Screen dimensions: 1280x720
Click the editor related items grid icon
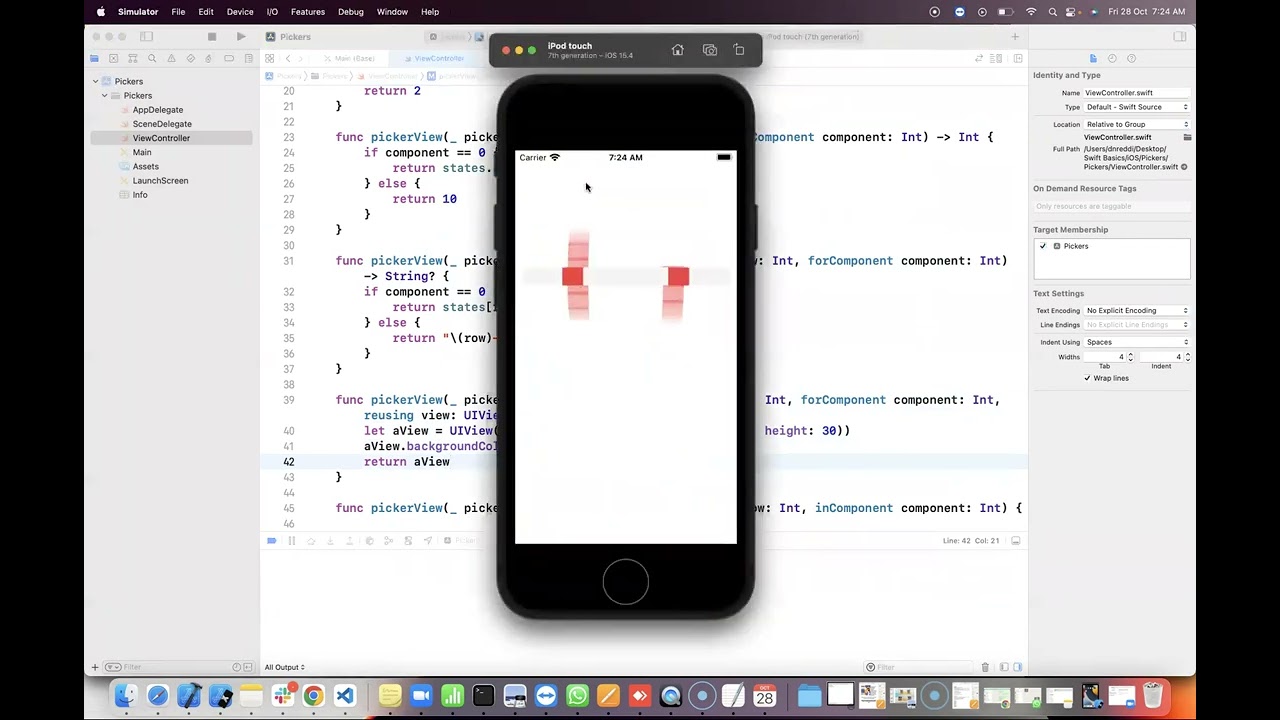[x=272, y=59]
